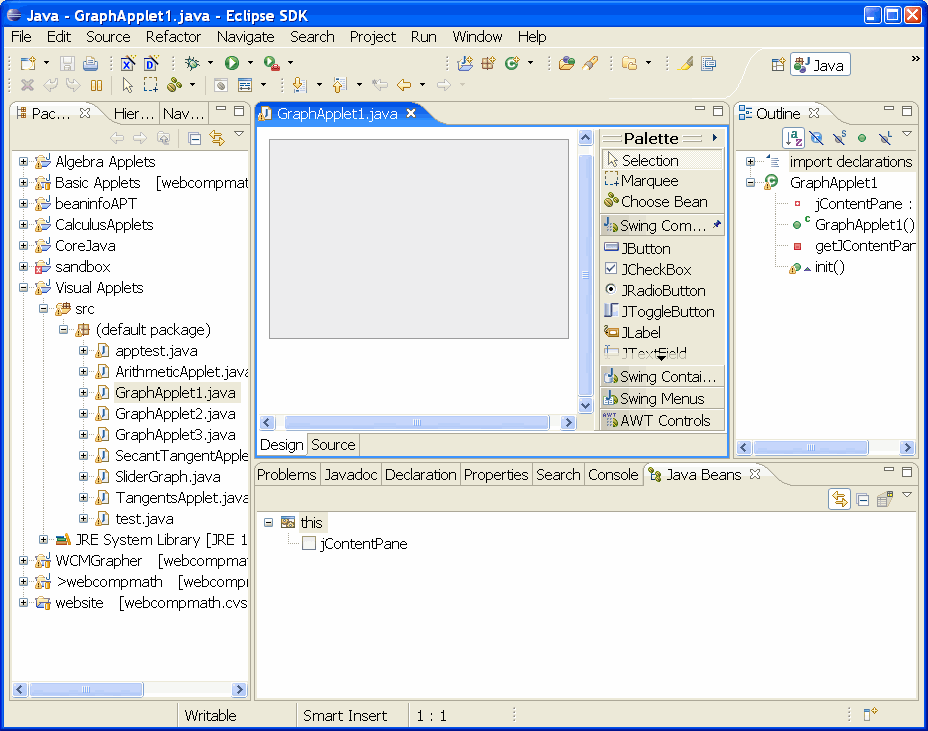Expand import declarations in Outline
928x731 pixels.
click(x=750, y=162)
